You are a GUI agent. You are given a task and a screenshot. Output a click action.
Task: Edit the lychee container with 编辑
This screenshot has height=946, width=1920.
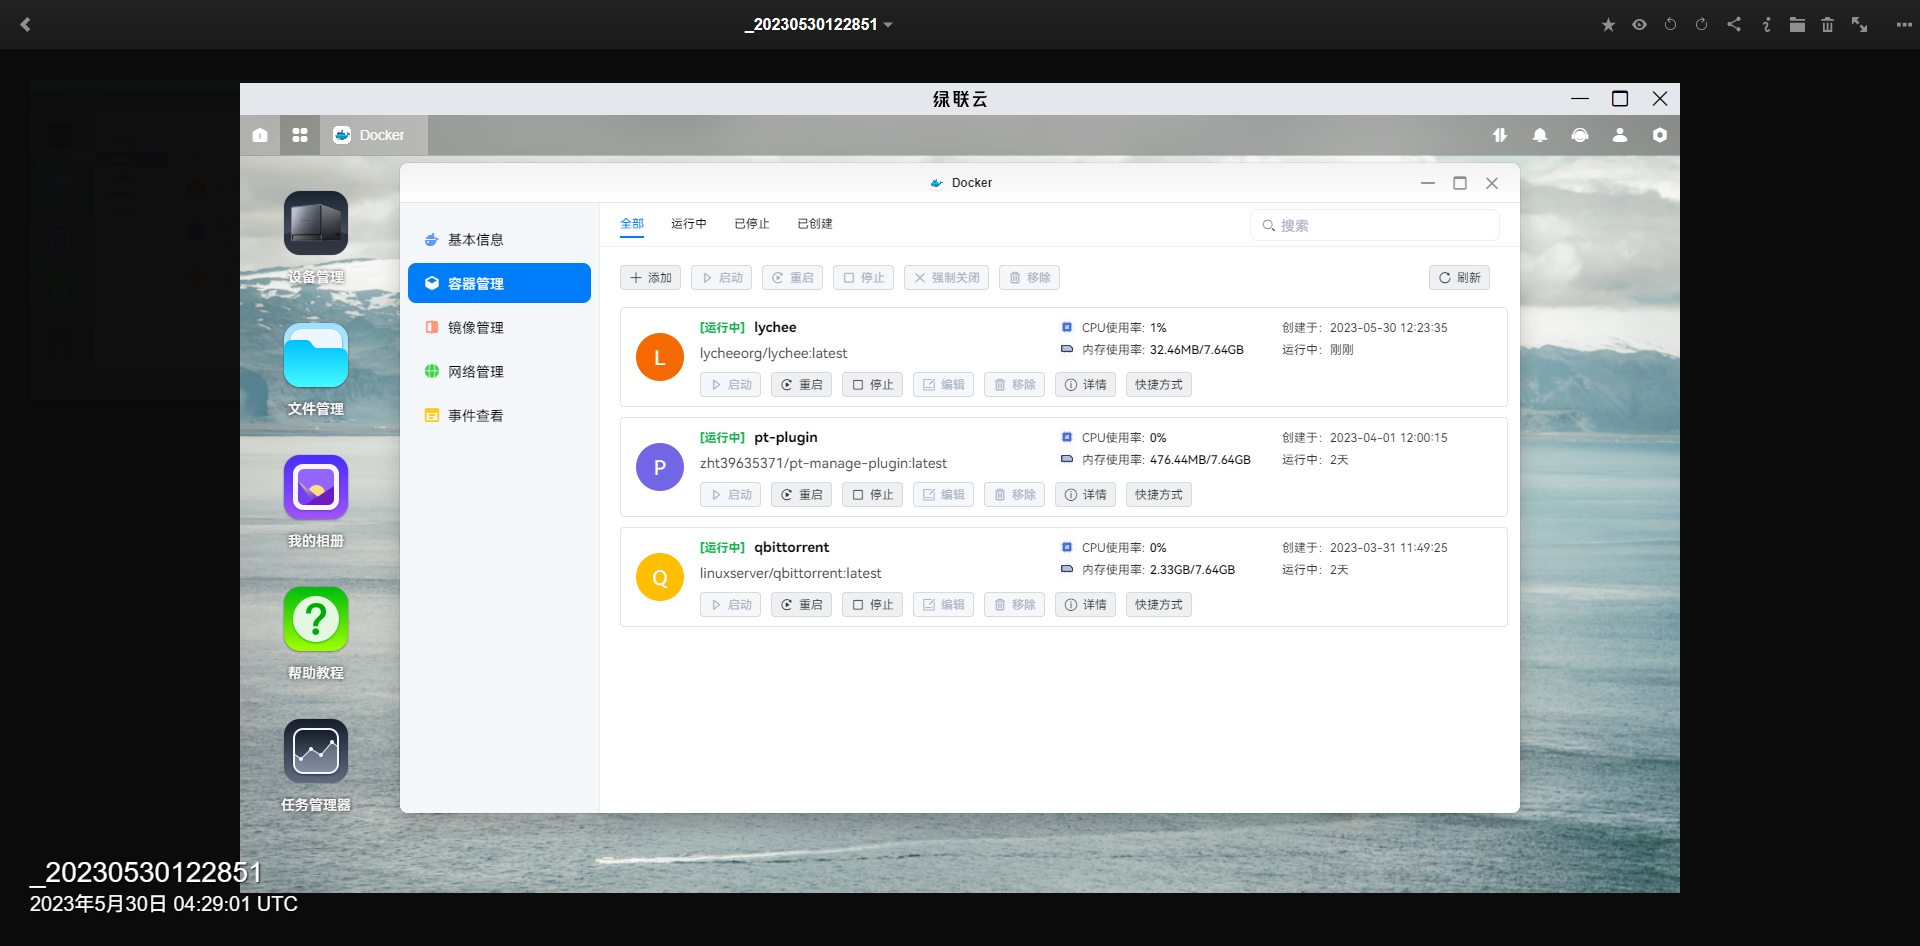click(x=943, y=385)
